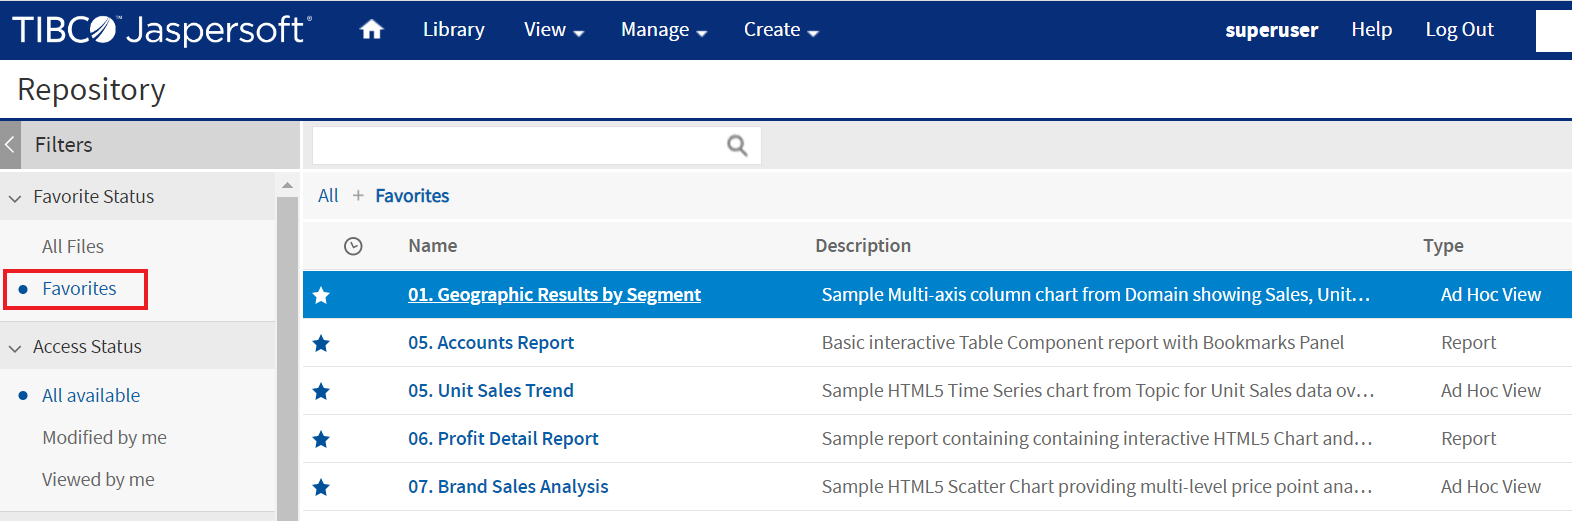This screenshot has width=1572, height=521.
Task: Select the All available access filter
Action: 91,396
